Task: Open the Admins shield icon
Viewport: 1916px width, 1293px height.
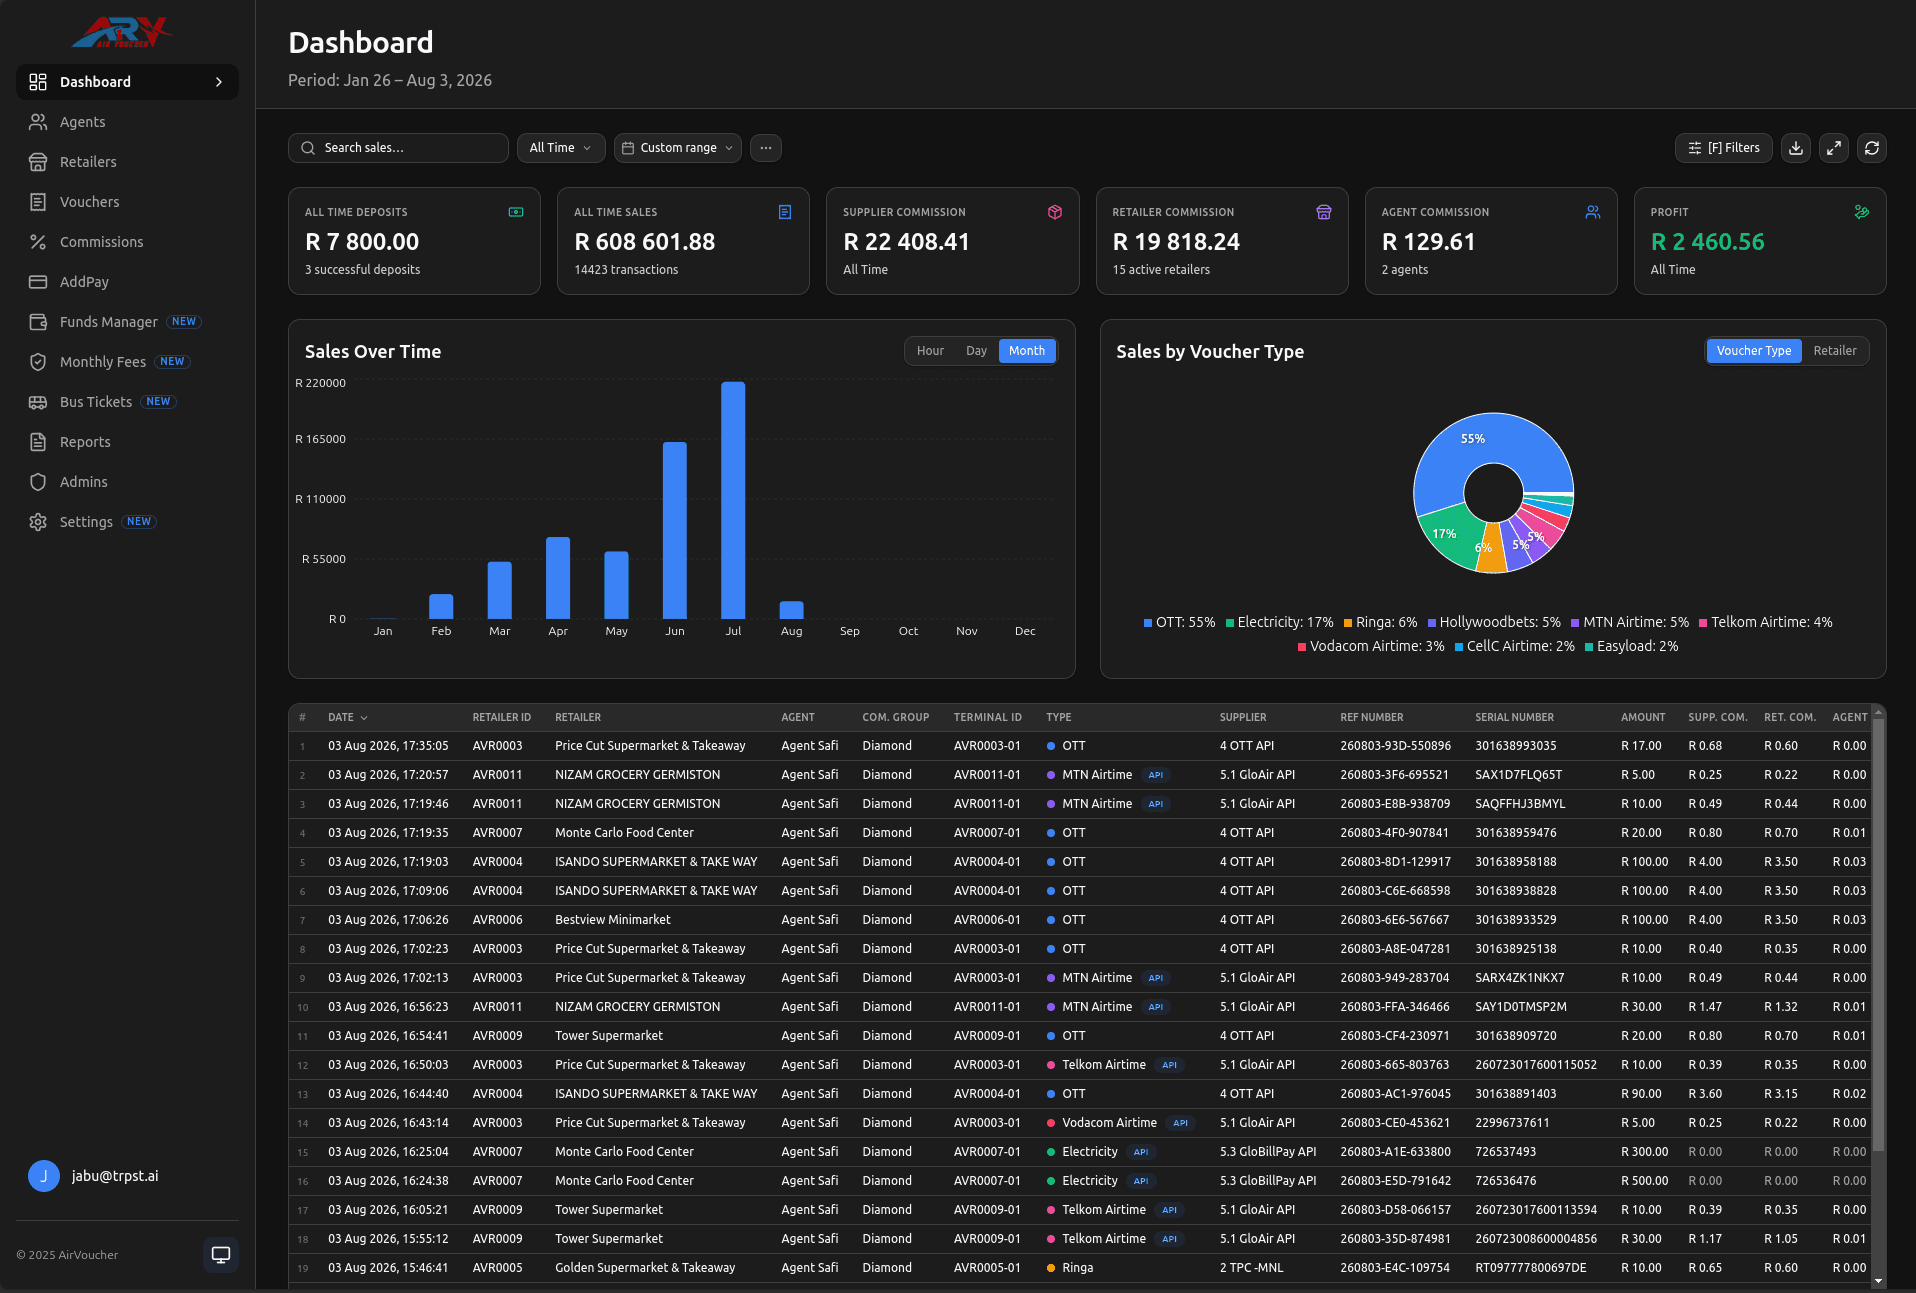Action: [x=38, y=482]
